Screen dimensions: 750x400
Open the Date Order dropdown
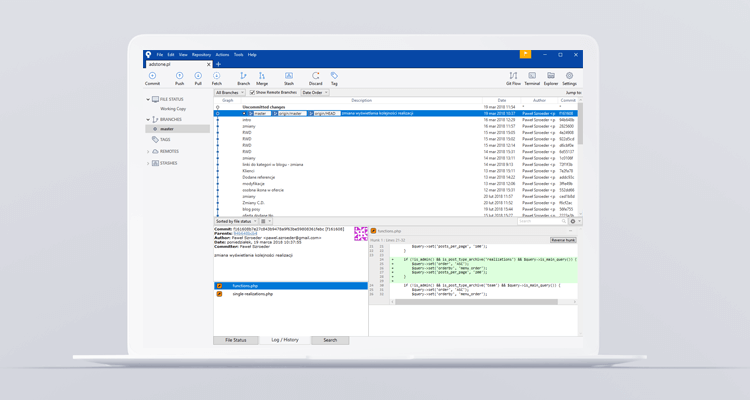(x=315, y=92)
